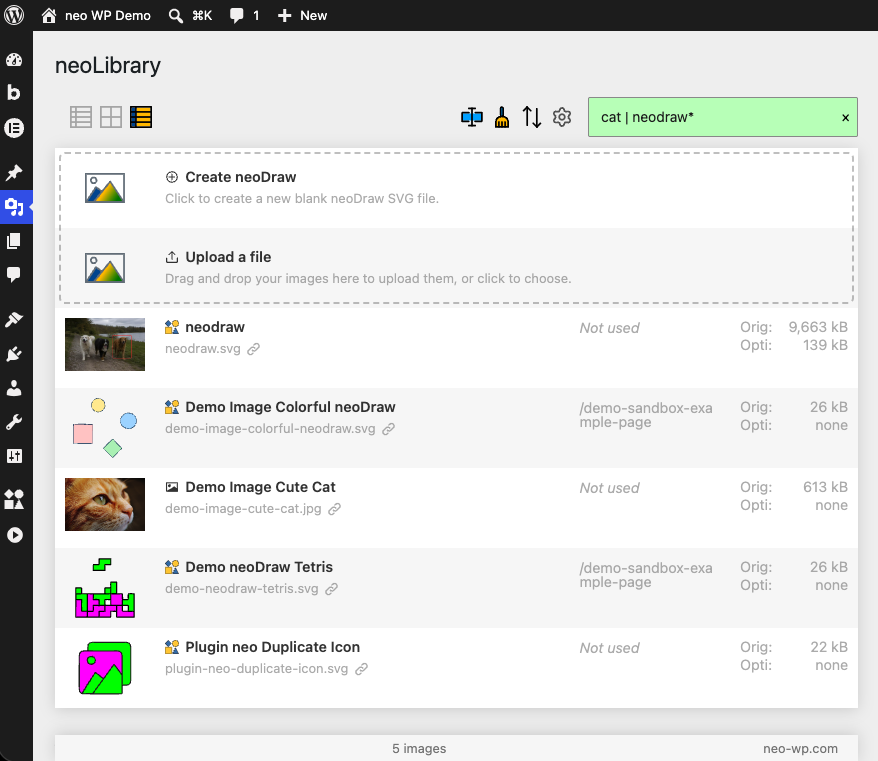Open the WordPress logo menu
The image size is (878, 761).
click(x=14, y=15)
